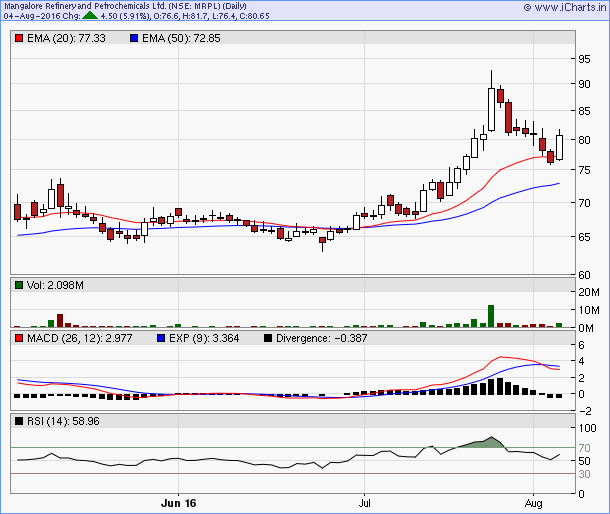Click the red EMA (20) legend swatch
Screen dimensions: 610x514
[x=19, y=38]
